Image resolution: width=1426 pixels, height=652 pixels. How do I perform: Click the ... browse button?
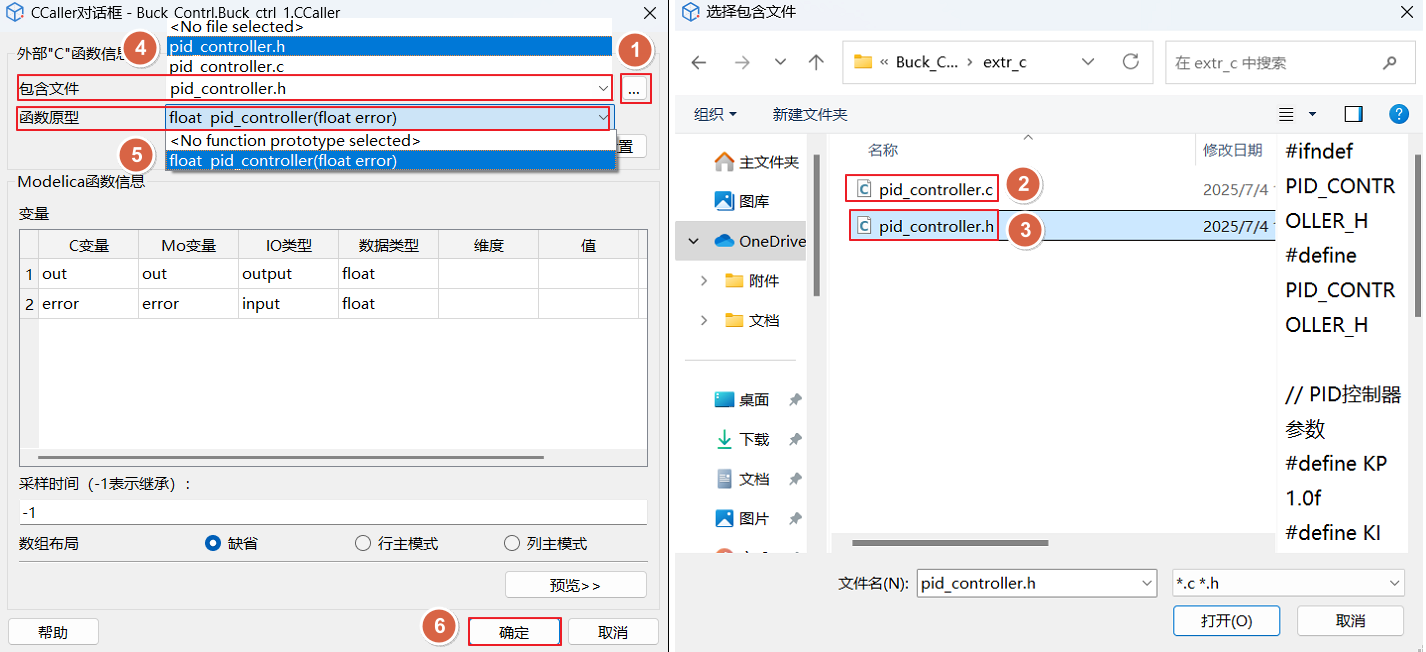[634, 89]
